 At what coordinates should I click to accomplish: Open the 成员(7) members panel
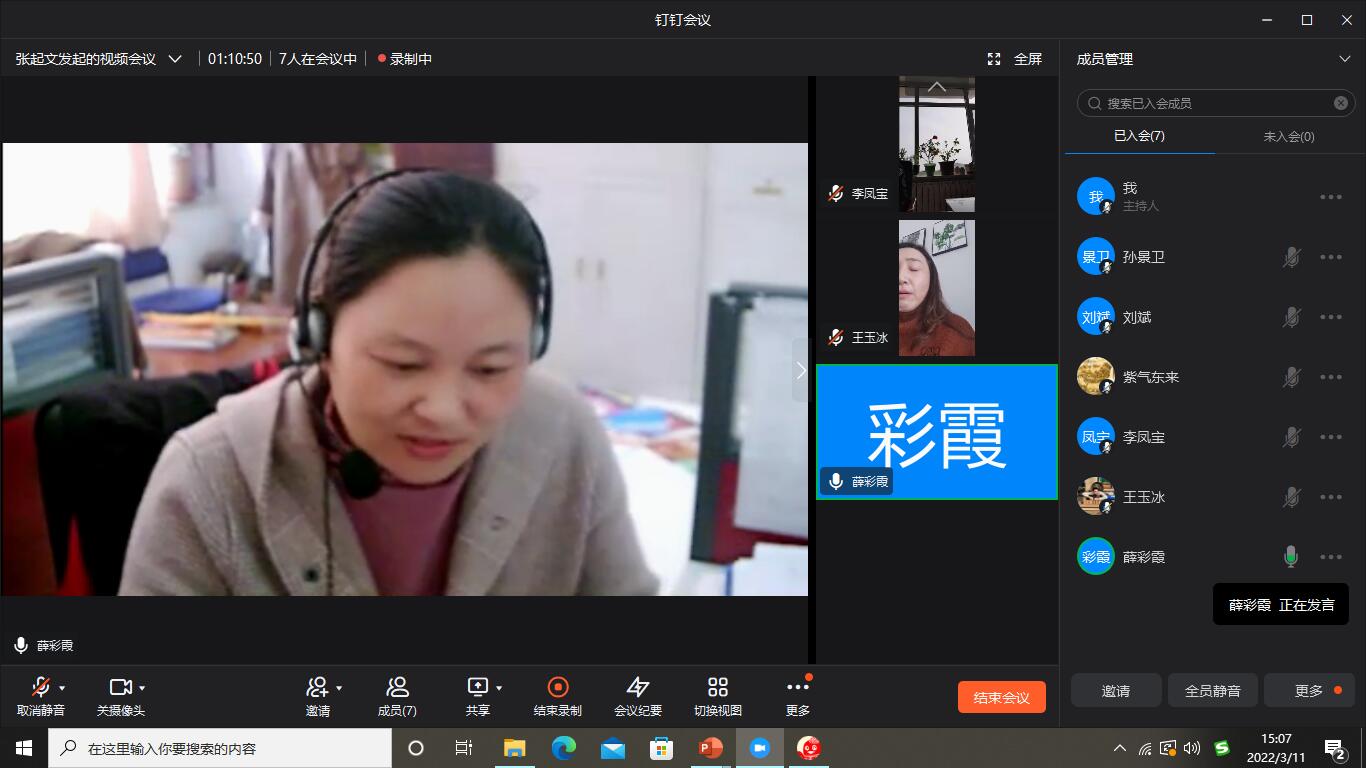[397, 696]
